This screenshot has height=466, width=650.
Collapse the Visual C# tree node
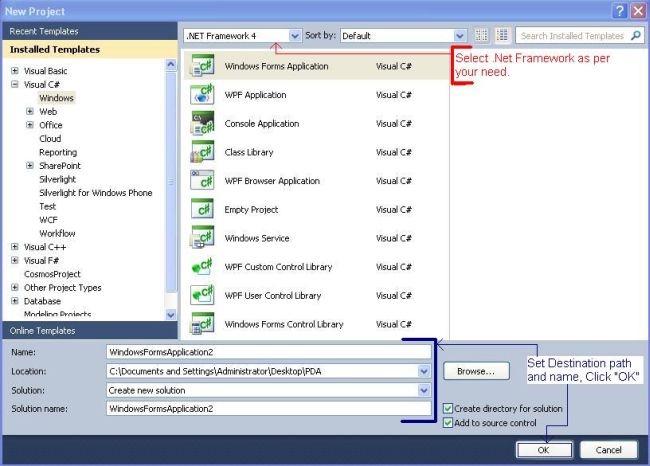tap(15, 84)
